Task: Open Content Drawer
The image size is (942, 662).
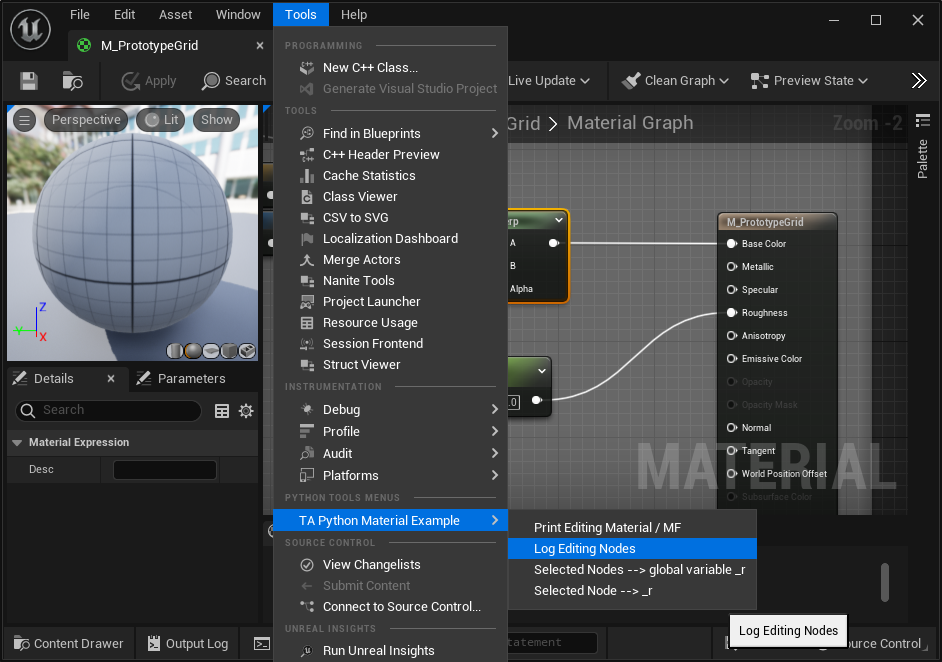Action: [x=68, y=644]
